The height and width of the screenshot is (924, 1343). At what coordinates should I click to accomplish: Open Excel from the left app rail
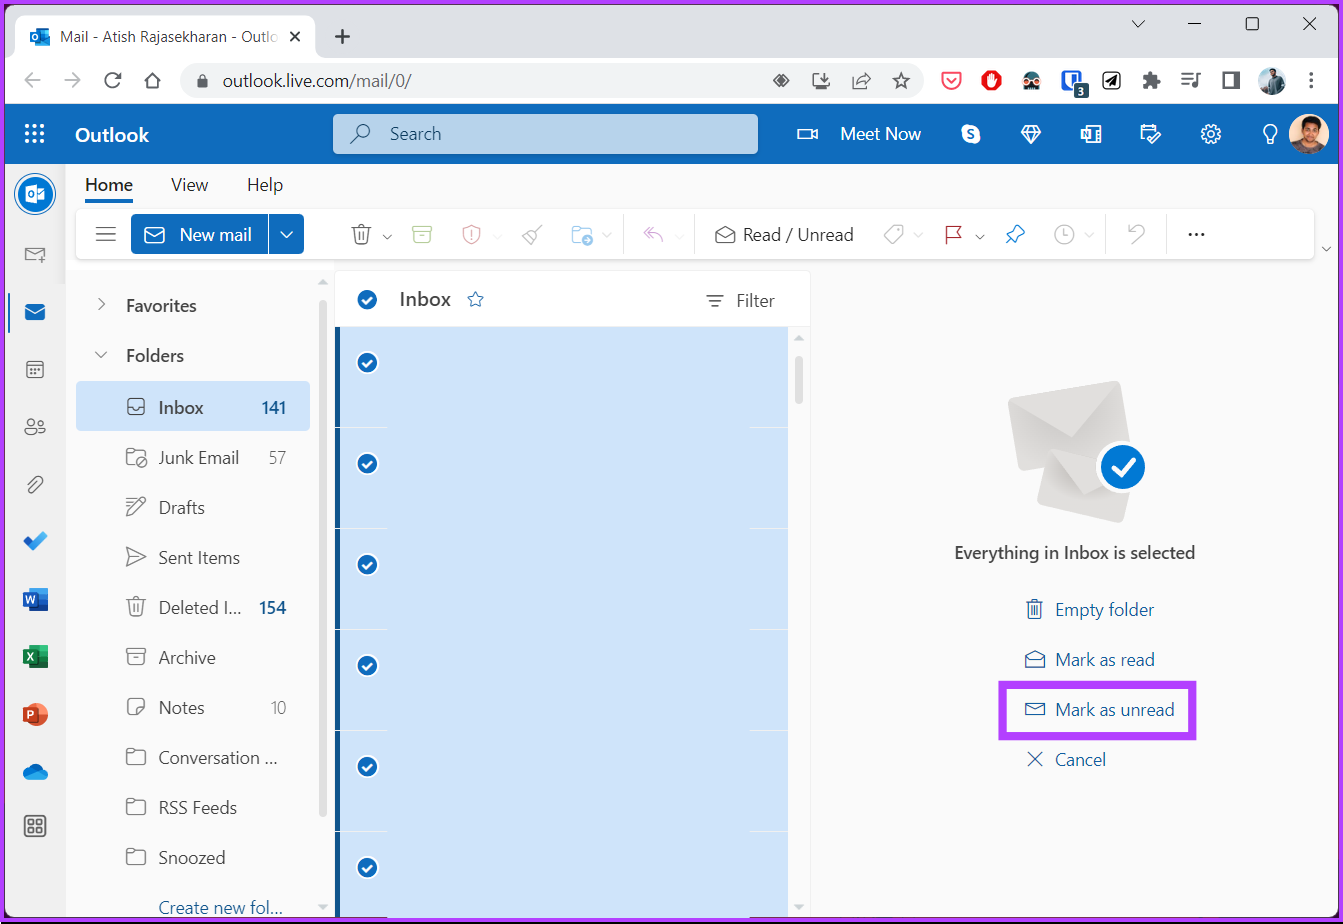[35, 657]
